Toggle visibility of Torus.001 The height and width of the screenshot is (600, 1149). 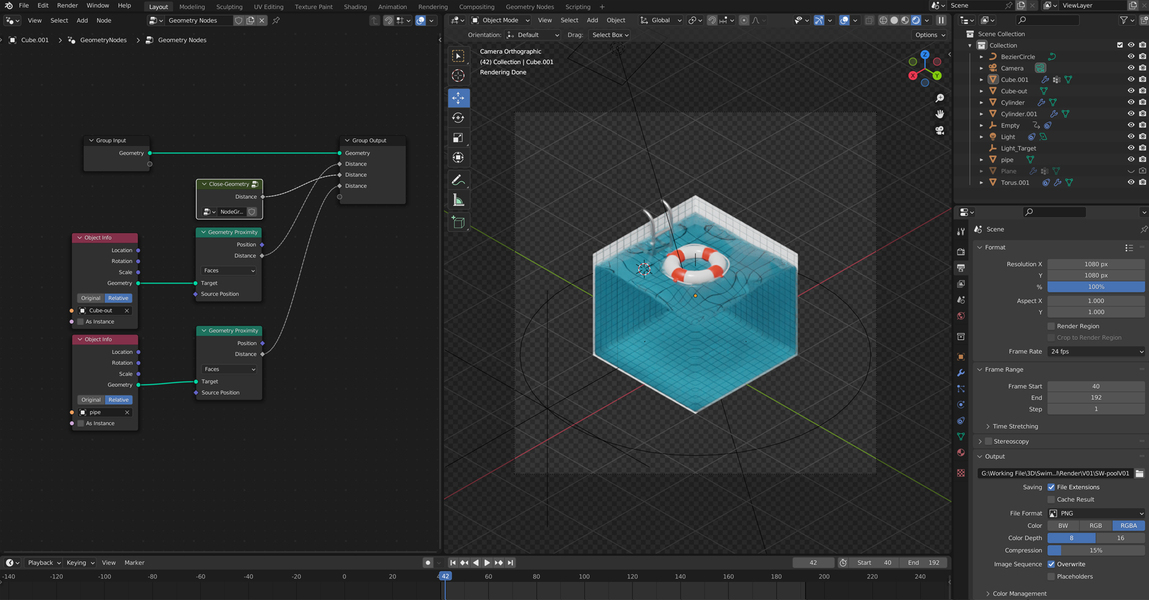1131,182
